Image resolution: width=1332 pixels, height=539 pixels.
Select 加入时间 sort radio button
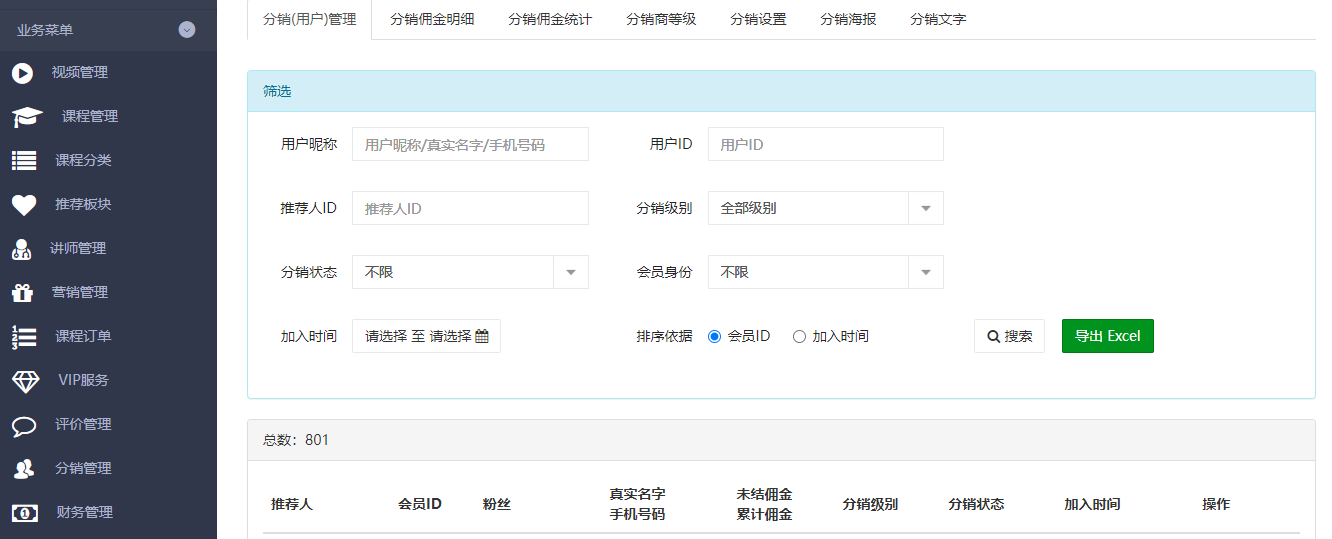(x=799, y=337)
